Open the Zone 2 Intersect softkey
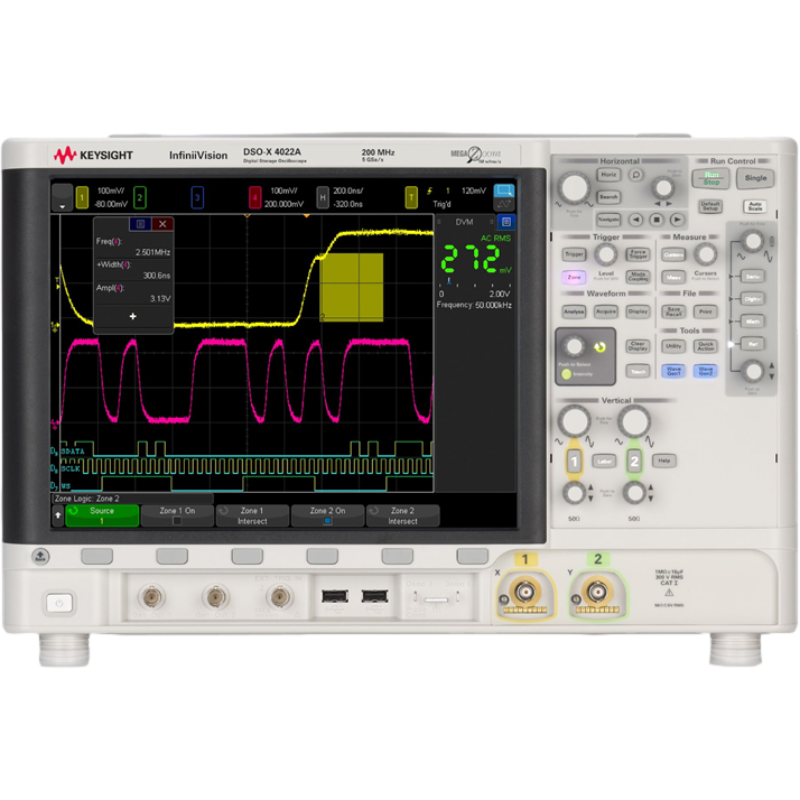The height and width of the screenshot is (800, 800). tap(403, 515)
